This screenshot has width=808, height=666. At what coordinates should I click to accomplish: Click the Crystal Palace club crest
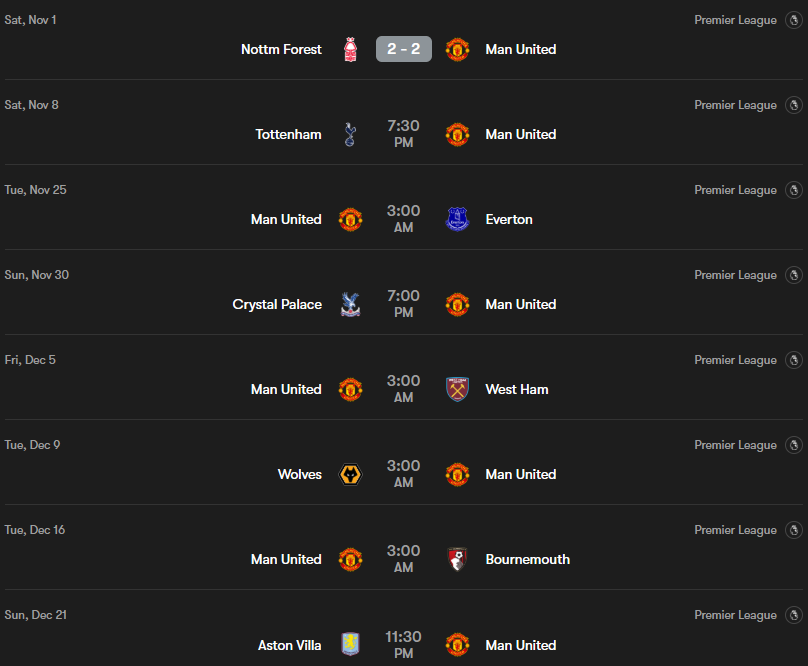pyautogui.click(x=350, y=304)
